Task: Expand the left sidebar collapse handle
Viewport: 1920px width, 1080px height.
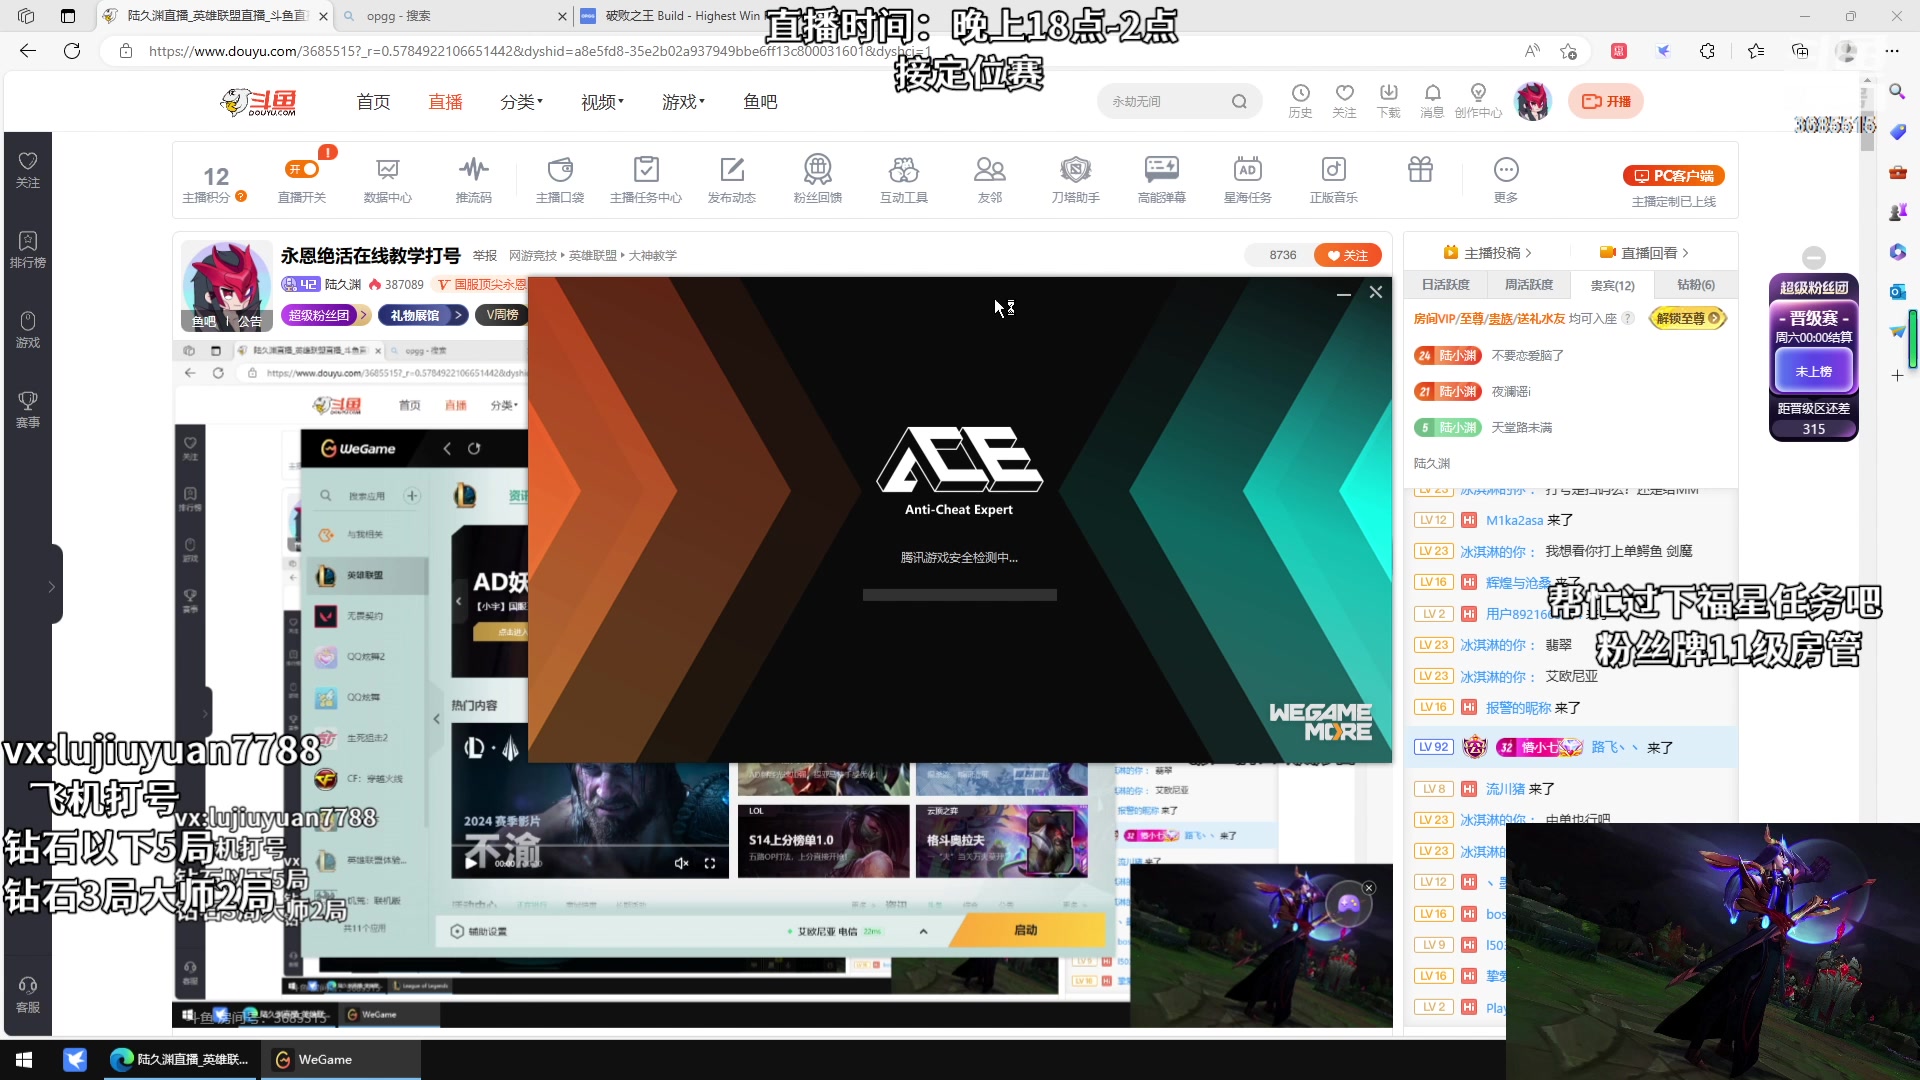Action: tap(51, 587)
